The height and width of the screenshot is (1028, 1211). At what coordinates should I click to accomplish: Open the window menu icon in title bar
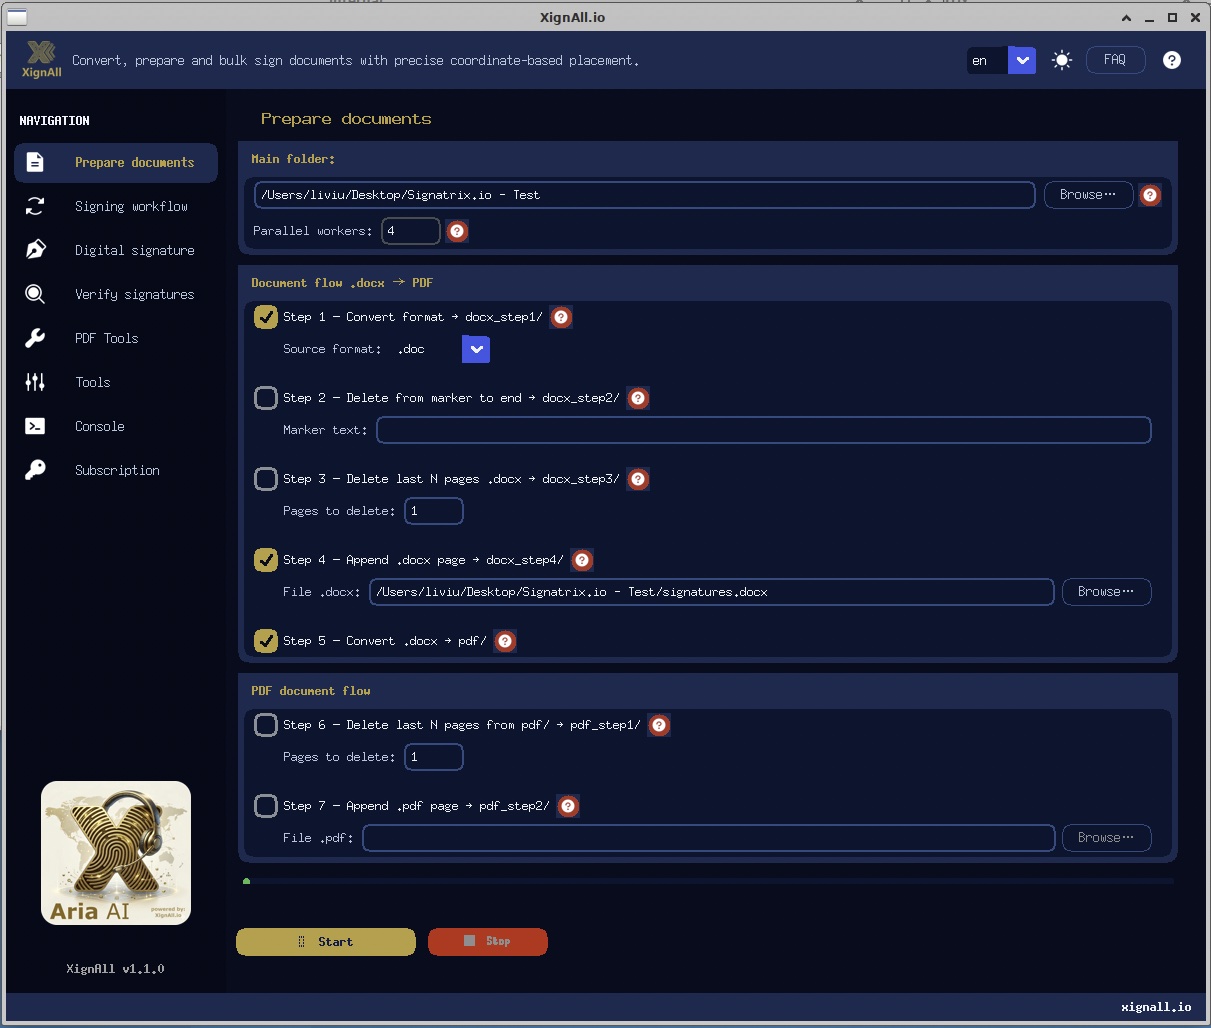tap(16, 17)
